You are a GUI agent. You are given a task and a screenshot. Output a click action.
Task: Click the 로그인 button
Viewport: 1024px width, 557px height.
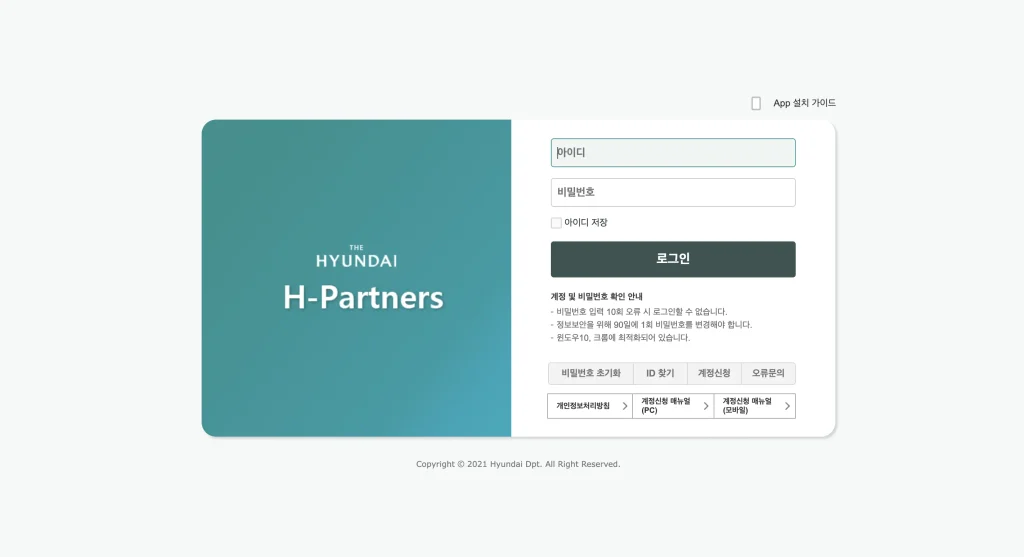point(673,259)
